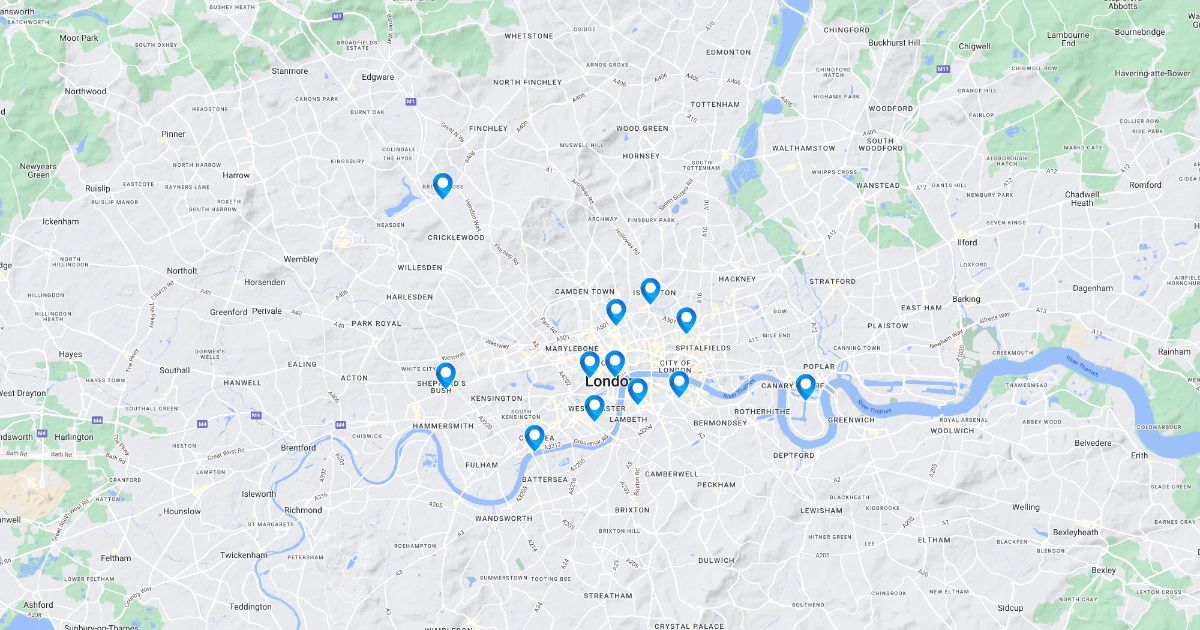This screenshot has height=630, width=1200.
Task: Select the Brixton place label
Action: click(632, 510)
